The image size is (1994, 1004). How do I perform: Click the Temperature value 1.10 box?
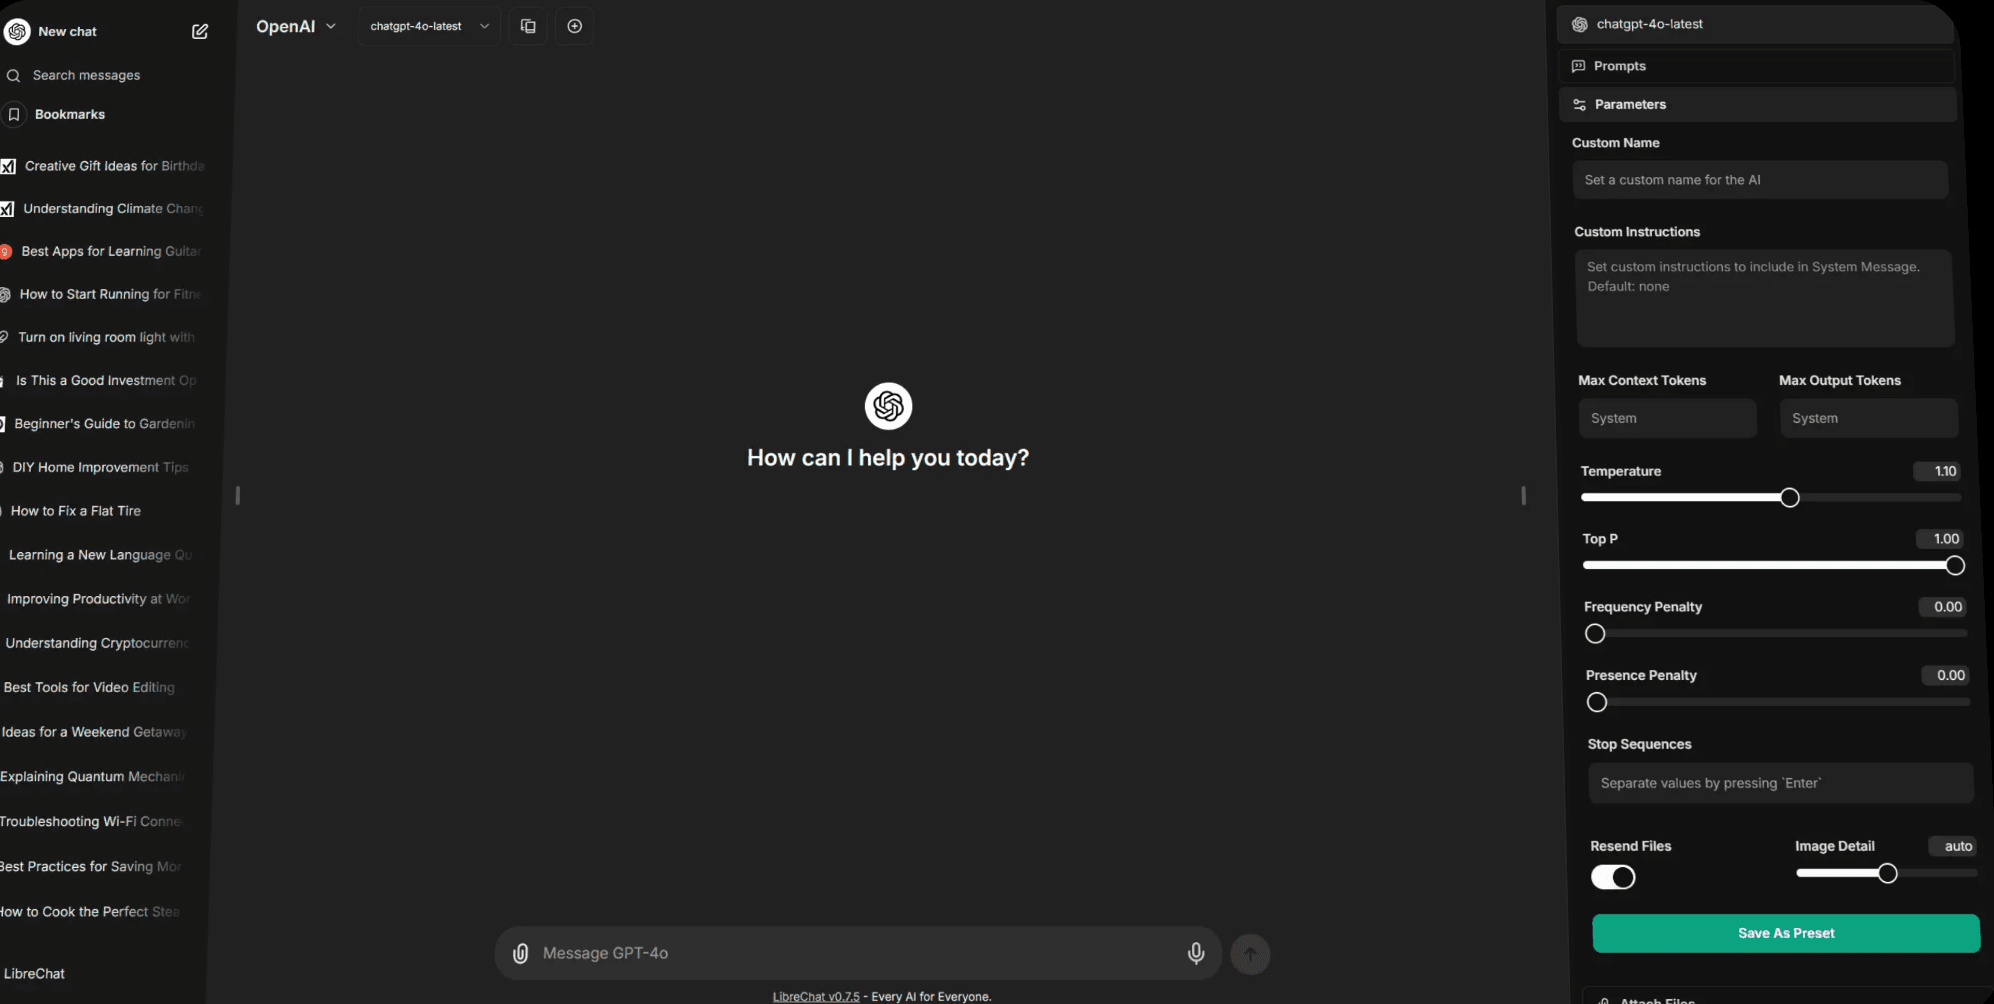click(1937, 472)
